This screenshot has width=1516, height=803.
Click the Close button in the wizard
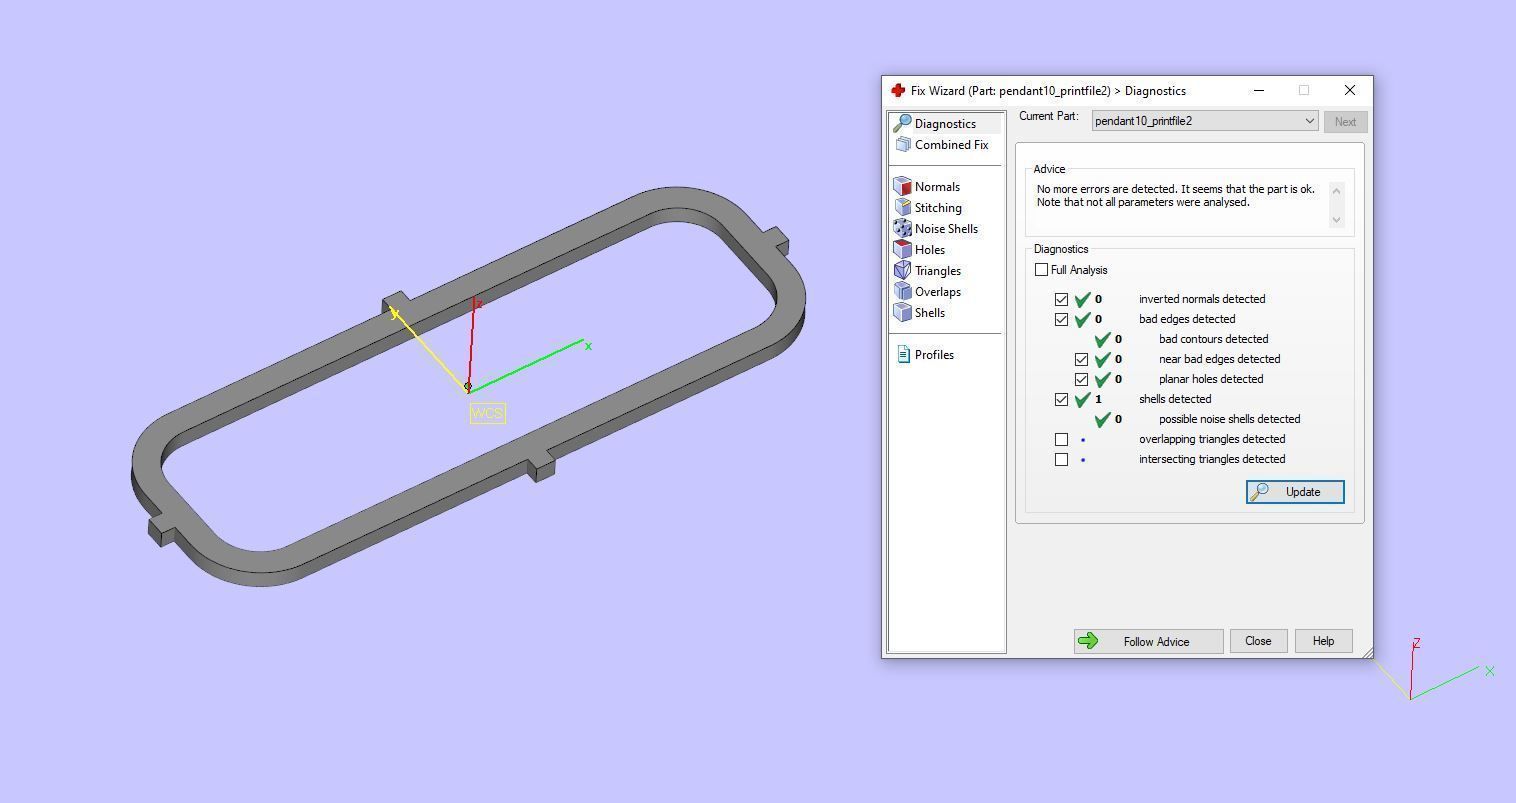pyautogui.click(x=1258, y=641)
